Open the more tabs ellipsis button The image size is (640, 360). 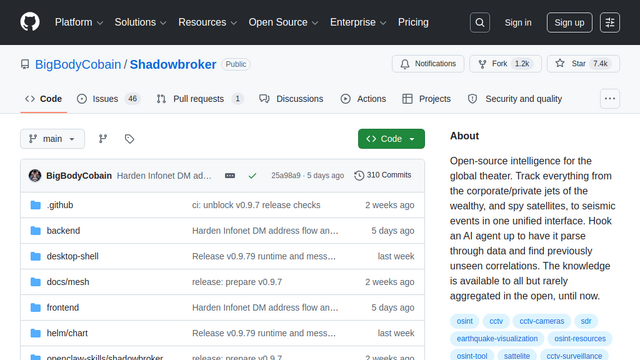[610, 99]
